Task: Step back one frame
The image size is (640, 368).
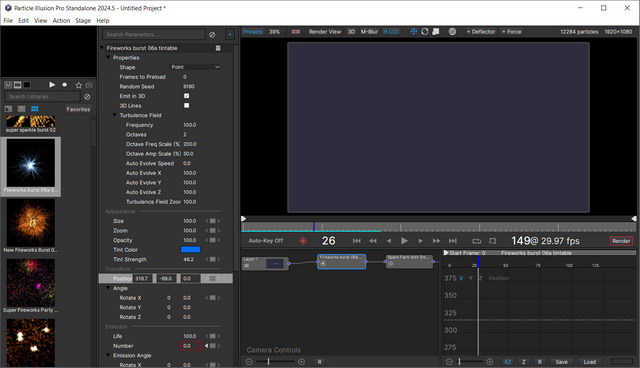Action: (x=389, y=241)
